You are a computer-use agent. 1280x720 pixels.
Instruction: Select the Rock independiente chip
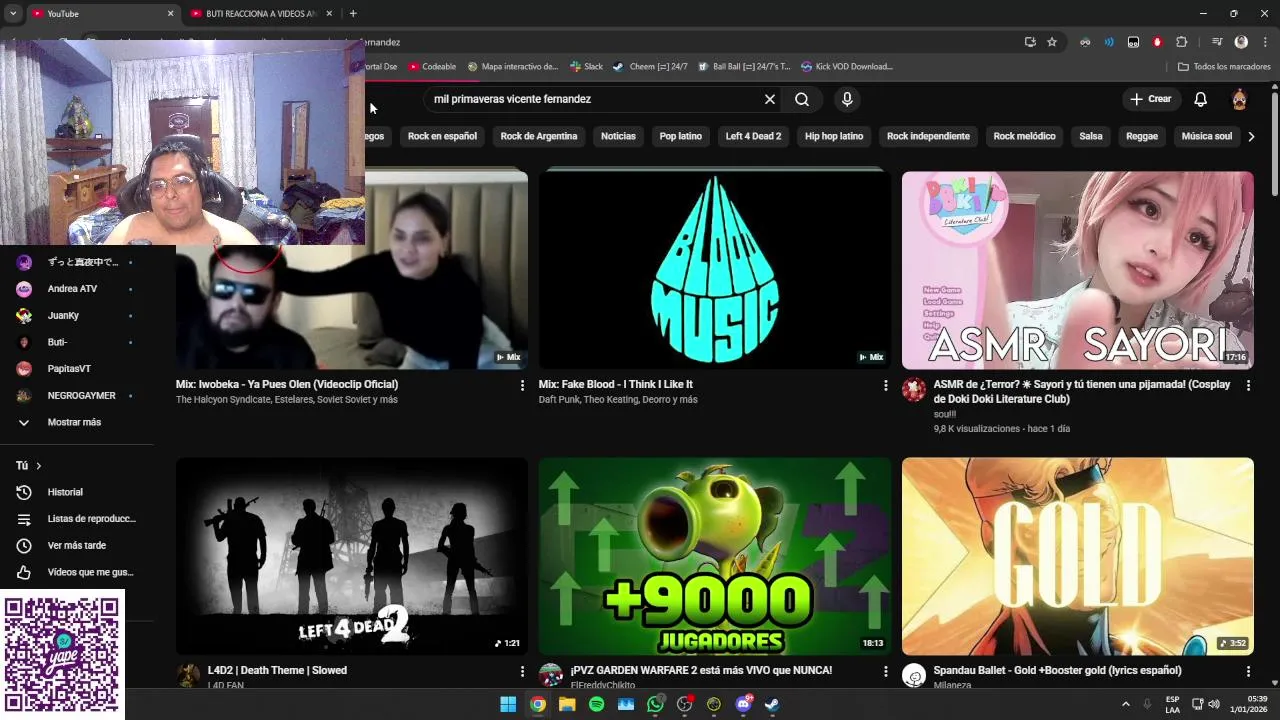tap(928, 136)
